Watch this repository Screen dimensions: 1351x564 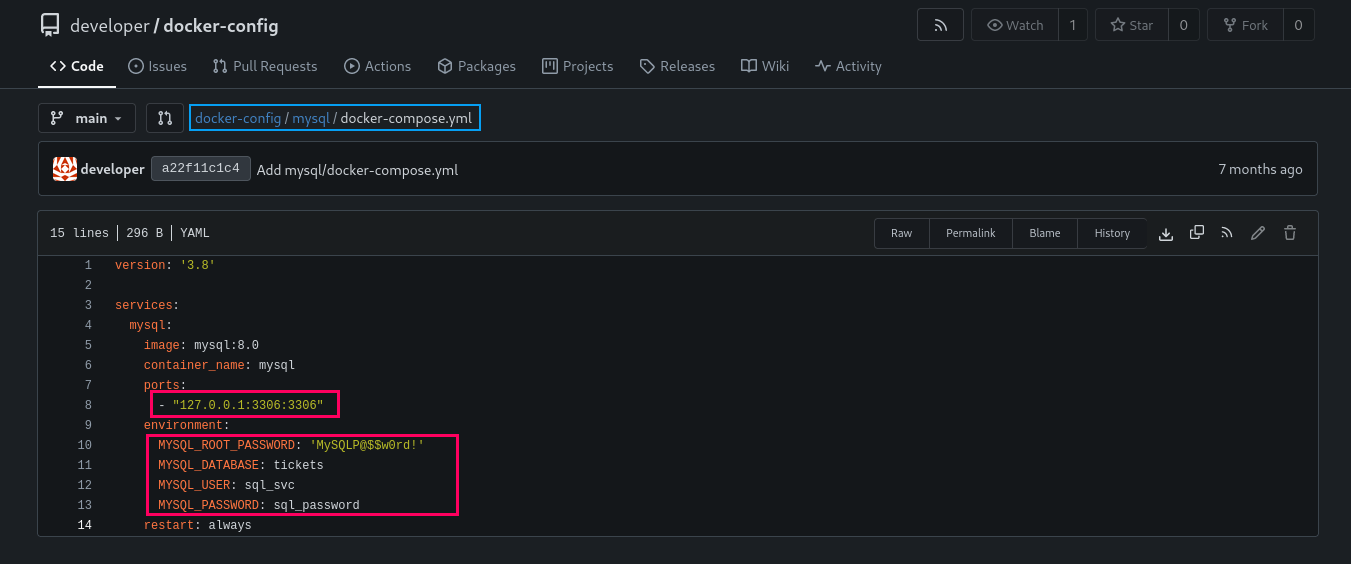pyautogui.click(x=1015, y=25)
